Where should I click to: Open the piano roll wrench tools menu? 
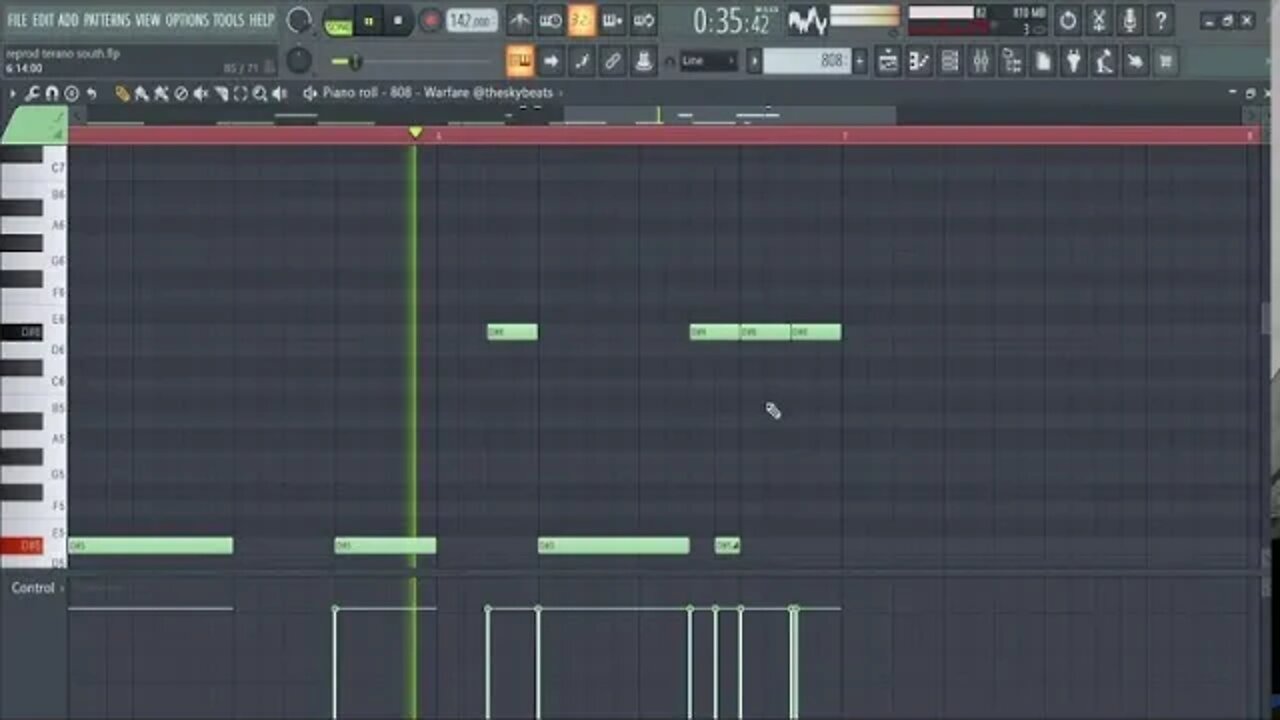click(32, 93)
